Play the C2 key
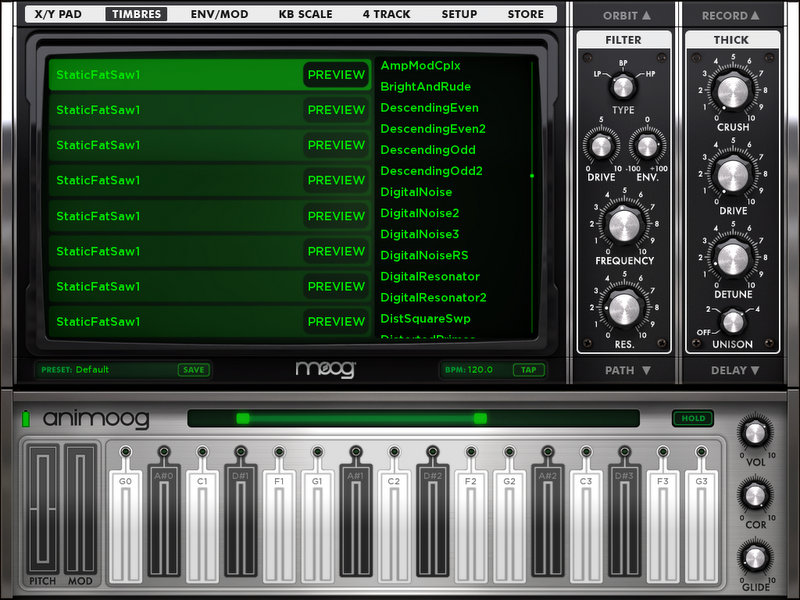 394,526
